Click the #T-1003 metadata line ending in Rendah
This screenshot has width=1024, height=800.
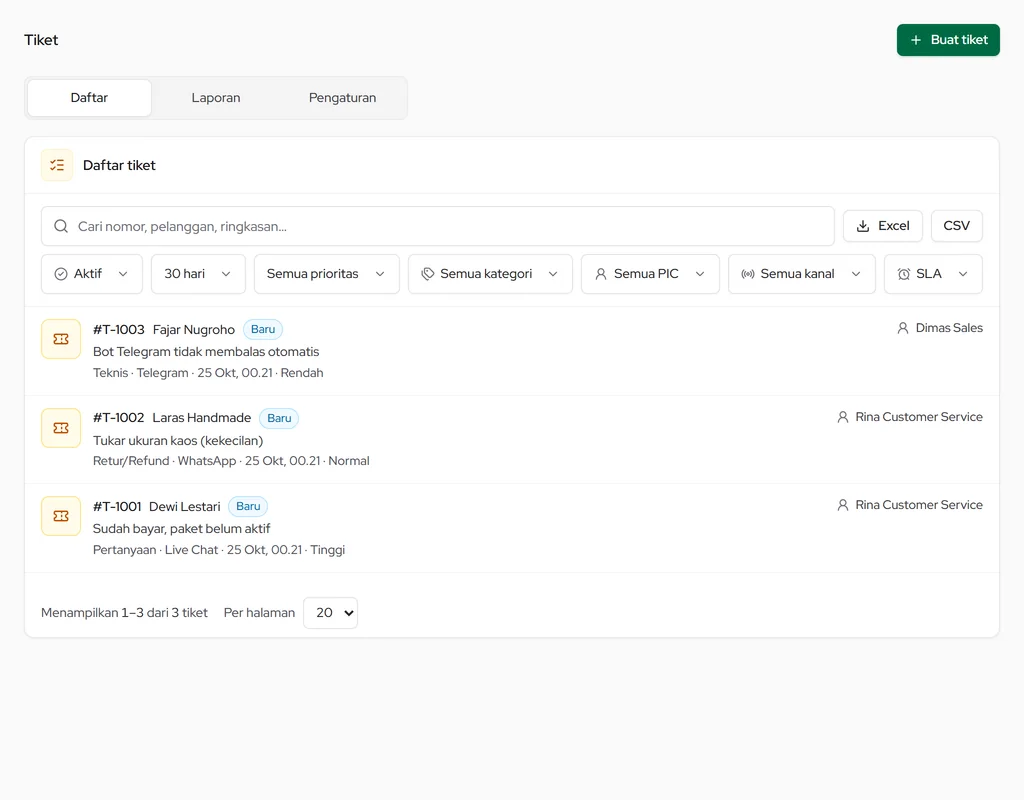[208, 373]
